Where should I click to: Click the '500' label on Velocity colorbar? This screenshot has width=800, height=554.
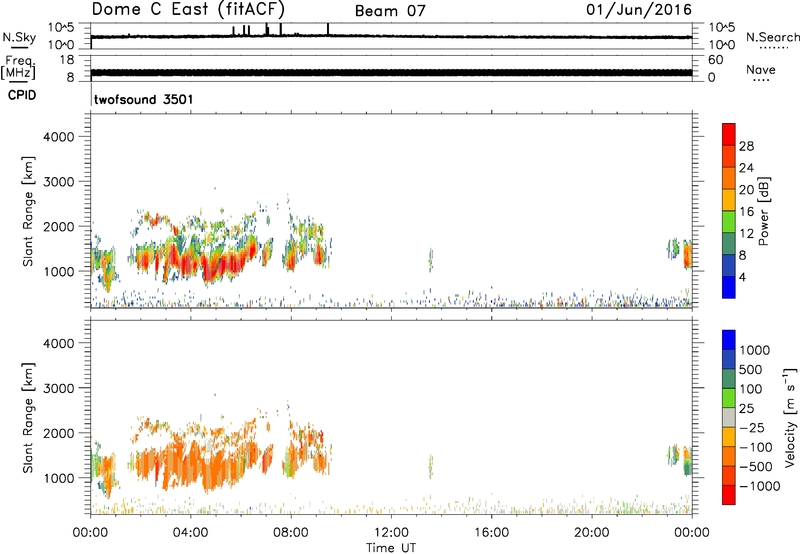pos(752,370)
